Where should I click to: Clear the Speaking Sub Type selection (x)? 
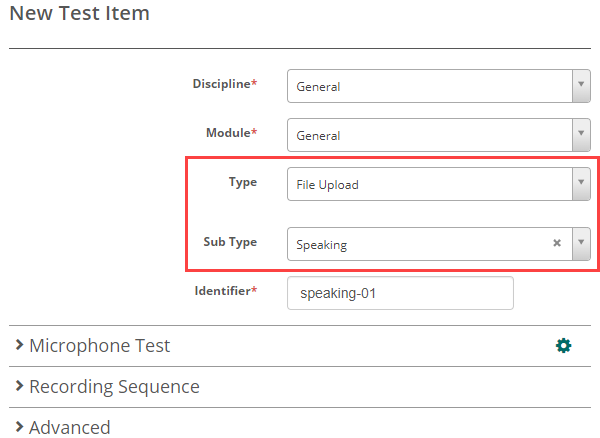click(557, 243)
